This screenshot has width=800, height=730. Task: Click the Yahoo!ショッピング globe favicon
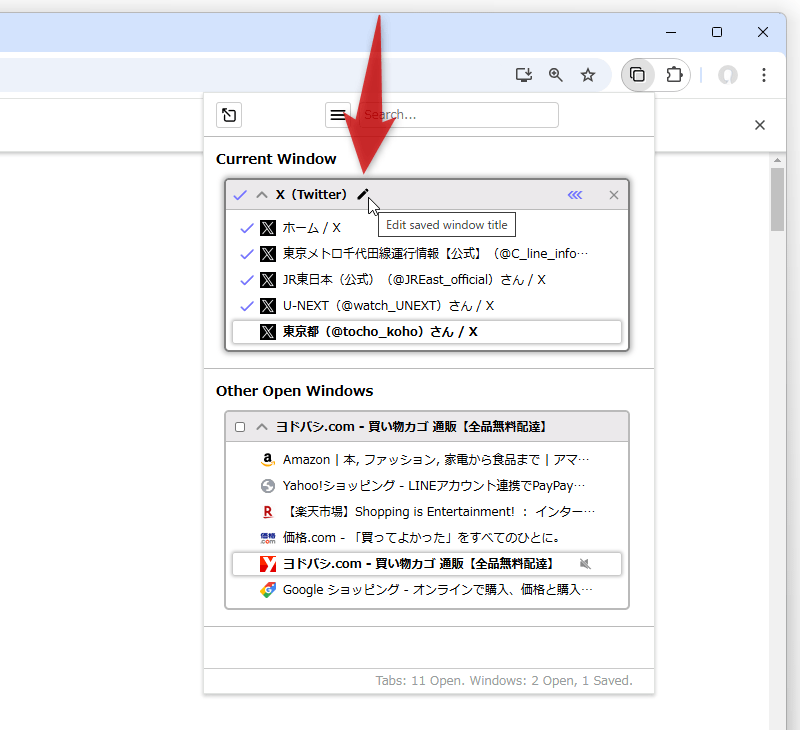tap(268, 486)
